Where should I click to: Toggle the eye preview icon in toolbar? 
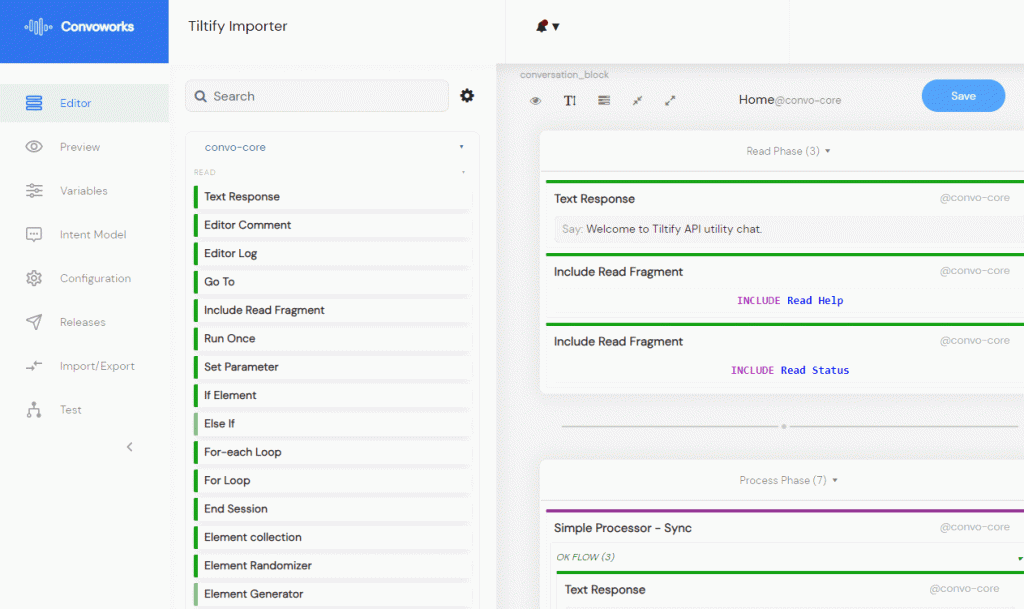pyautogui.click(x=536, y=101)
